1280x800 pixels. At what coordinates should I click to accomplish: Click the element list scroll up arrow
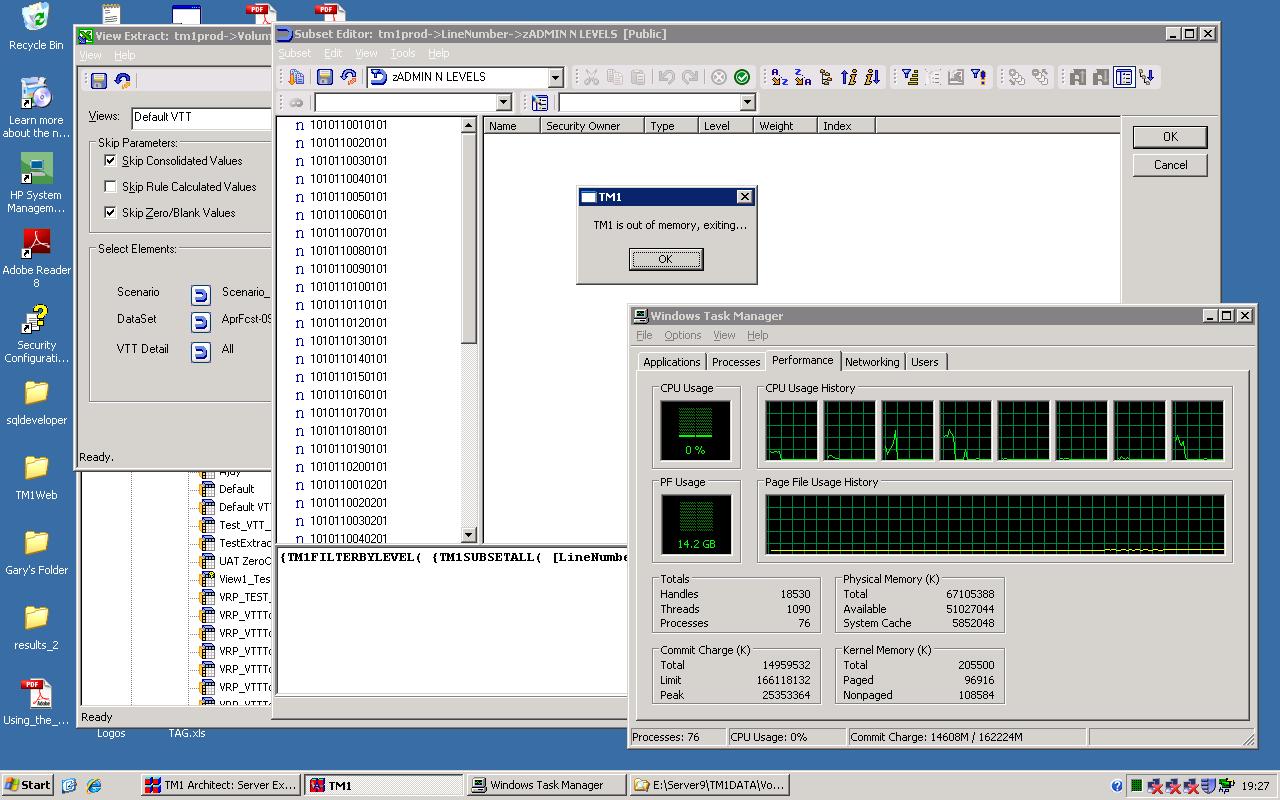[x=468, y=125]
